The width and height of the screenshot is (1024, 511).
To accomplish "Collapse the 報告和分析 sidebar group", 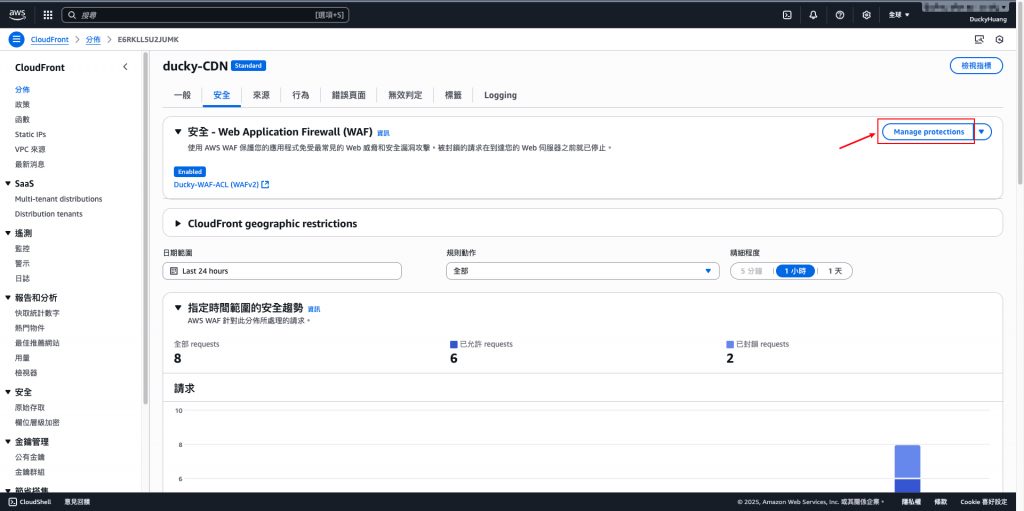I will [8, 297].
